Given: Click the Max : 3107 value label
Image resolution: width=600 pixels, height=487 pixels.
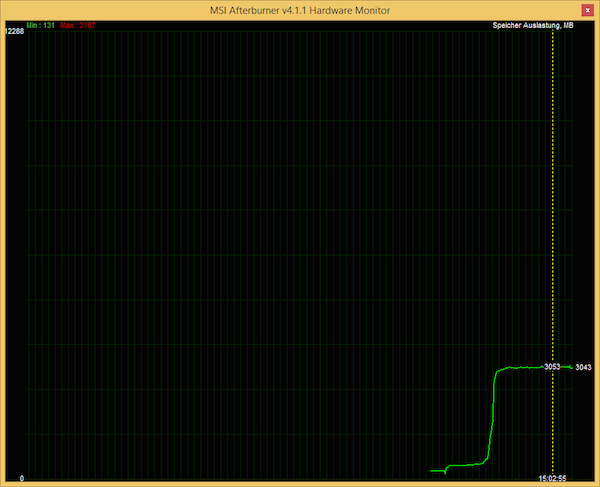Looking at the screenshot, I should (78, 25).
